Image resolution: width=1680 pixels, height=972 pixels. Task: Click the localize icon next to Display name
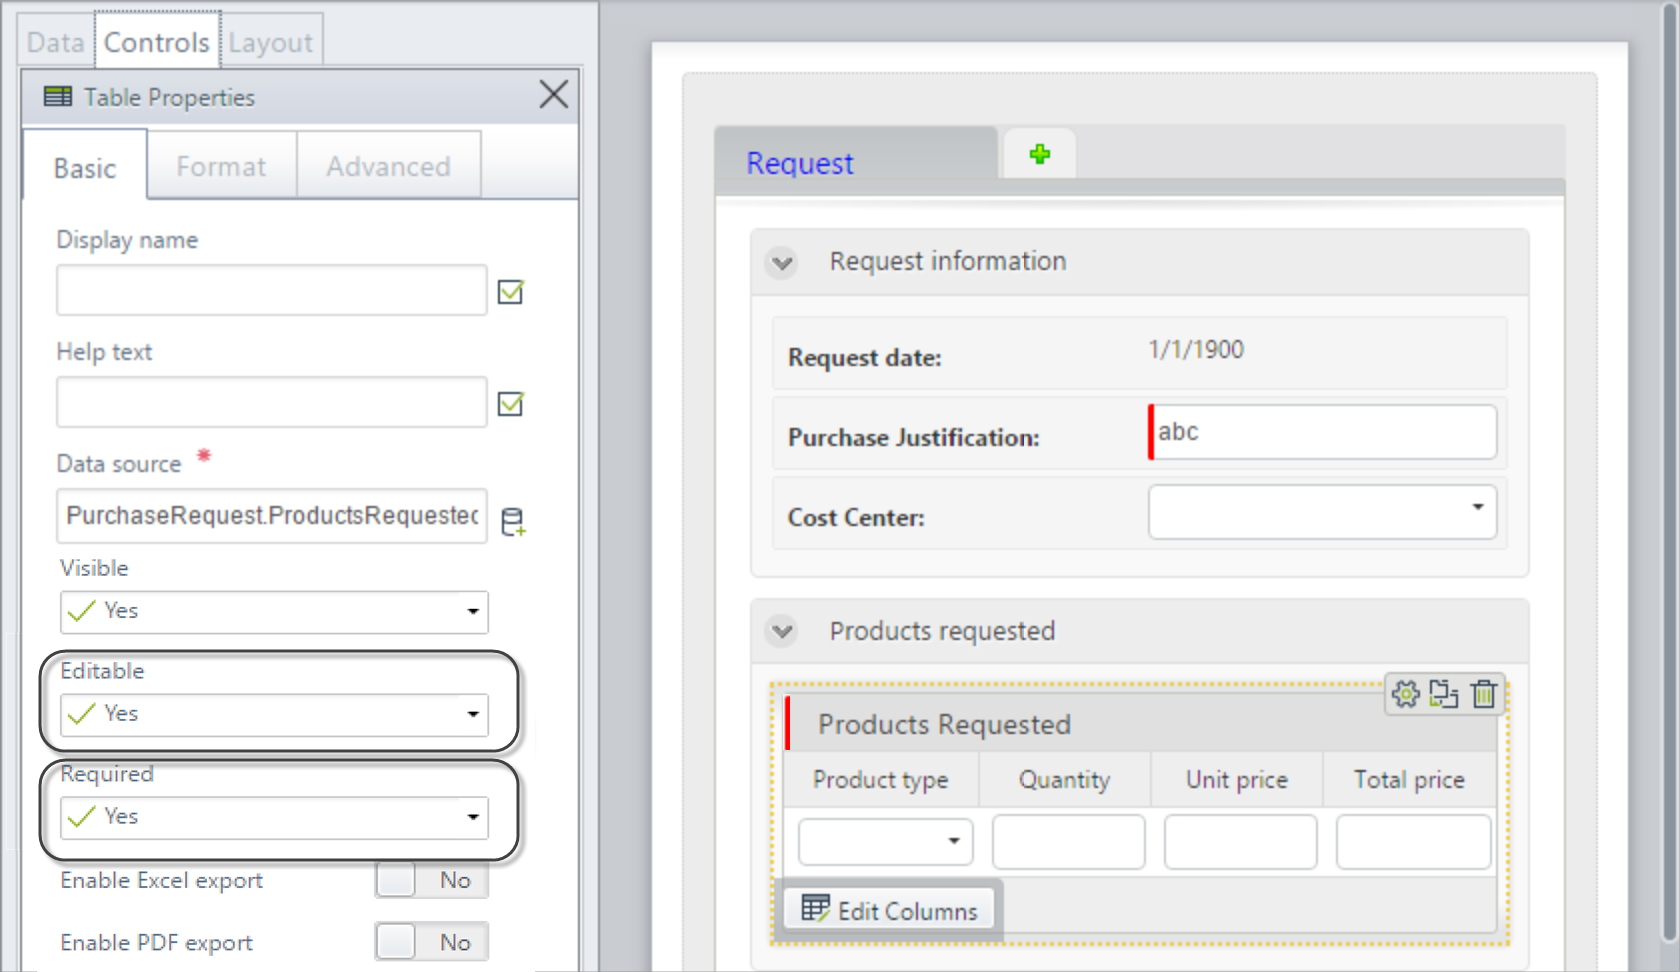coord(511,291)
